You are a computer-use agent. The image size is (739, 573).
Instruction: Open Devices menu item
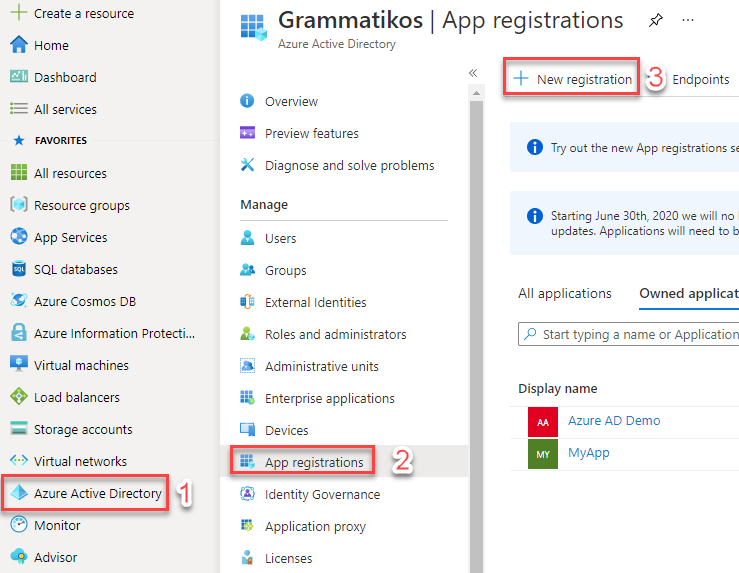[x=343, y=430]
